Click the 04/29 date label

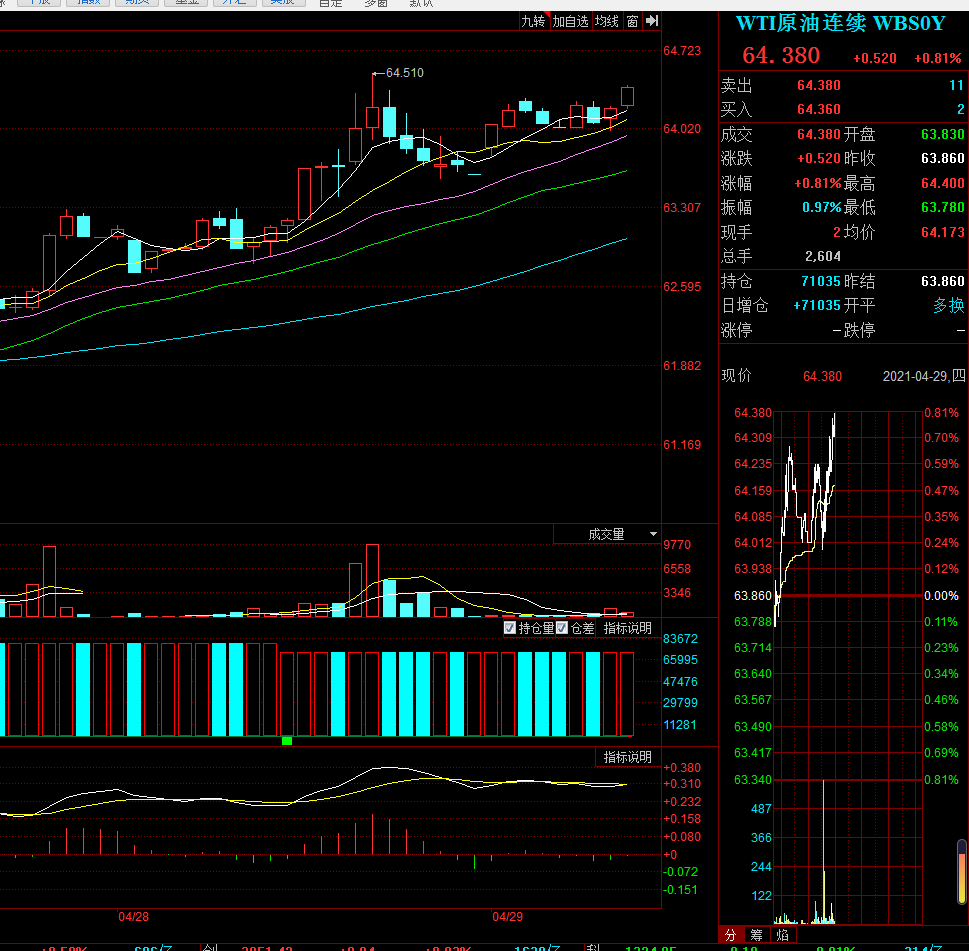(507, 916)
